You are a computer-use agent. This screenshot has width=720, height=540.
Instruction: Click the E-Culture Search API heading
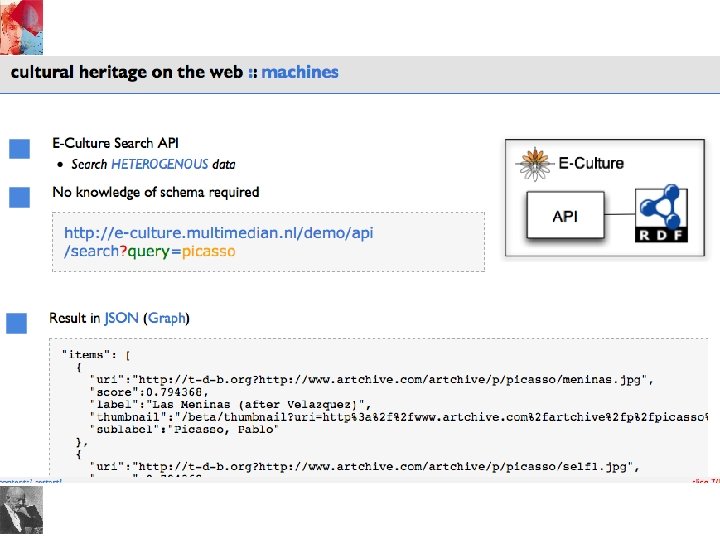[115, 144]
